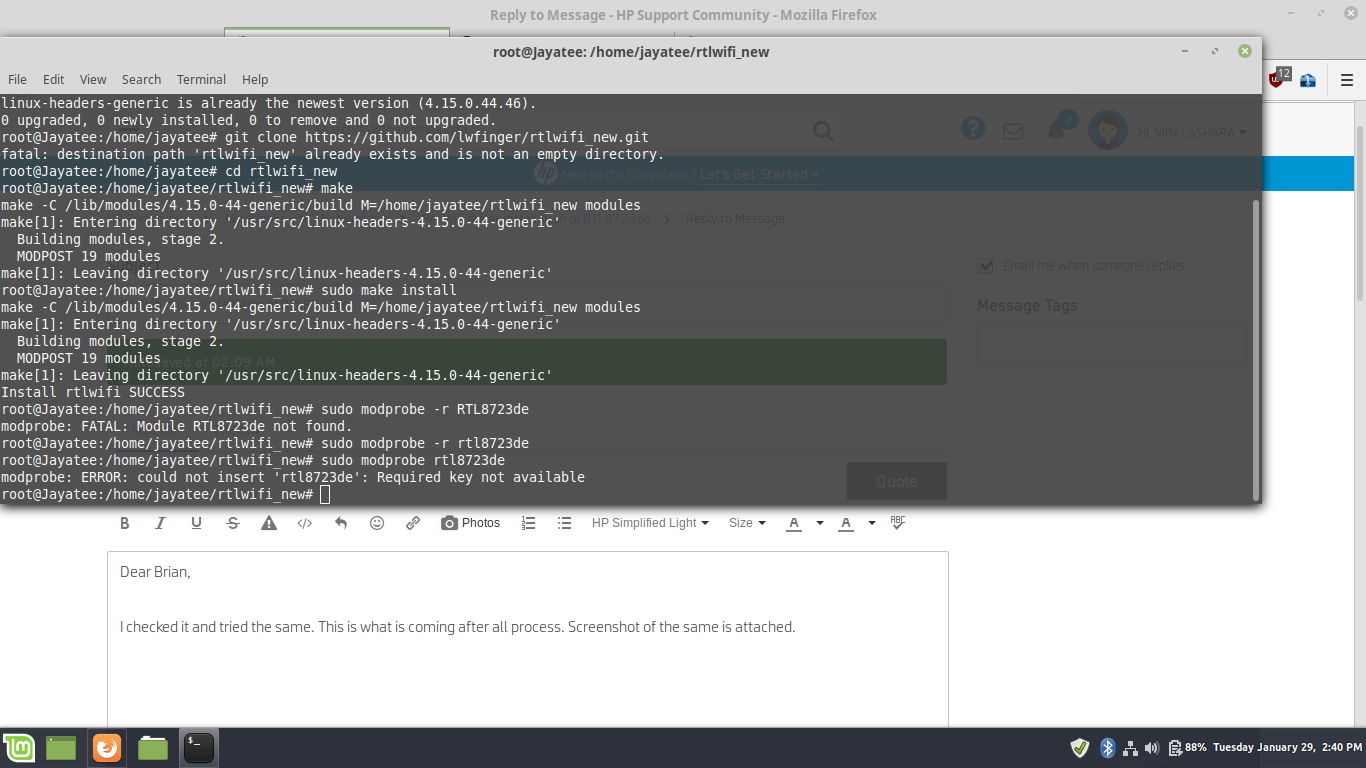Click inside the message body text area
Image resolution: width=1366 pixels, height=768 pixels.
[527, 670]
